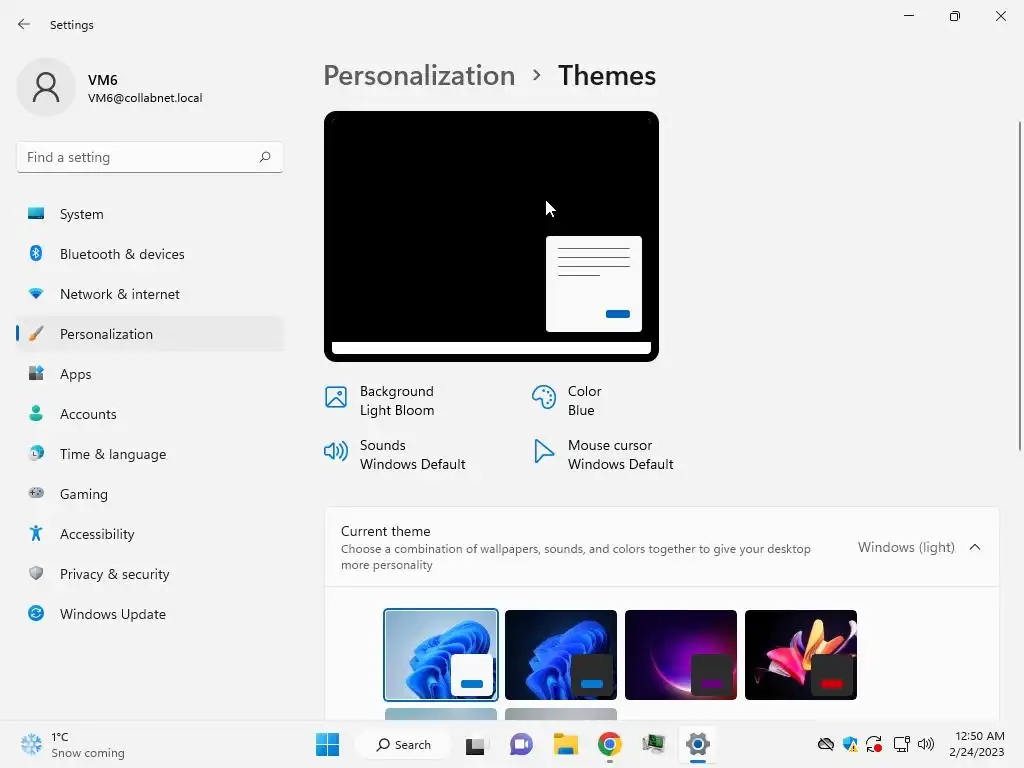The height and width of the screenshot is (768, 1024).
Task: Open Sounds Windows Default settings
Action: [395, 455]
